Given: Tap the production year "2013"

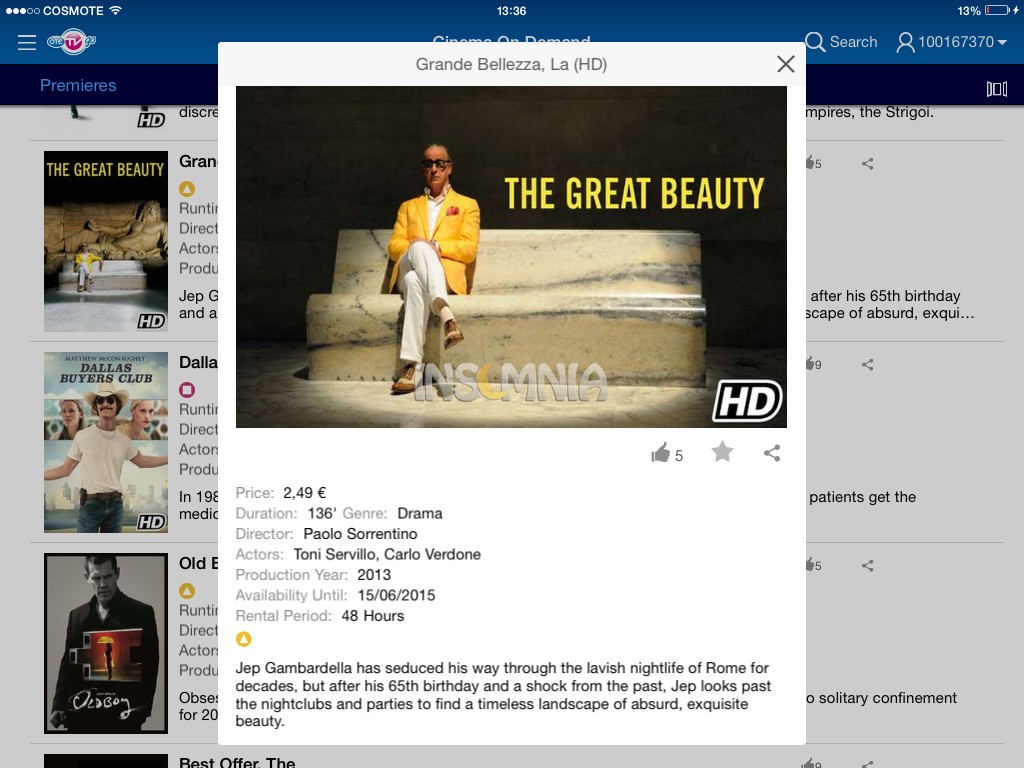Looking at the screenshot, I should 374,575.
